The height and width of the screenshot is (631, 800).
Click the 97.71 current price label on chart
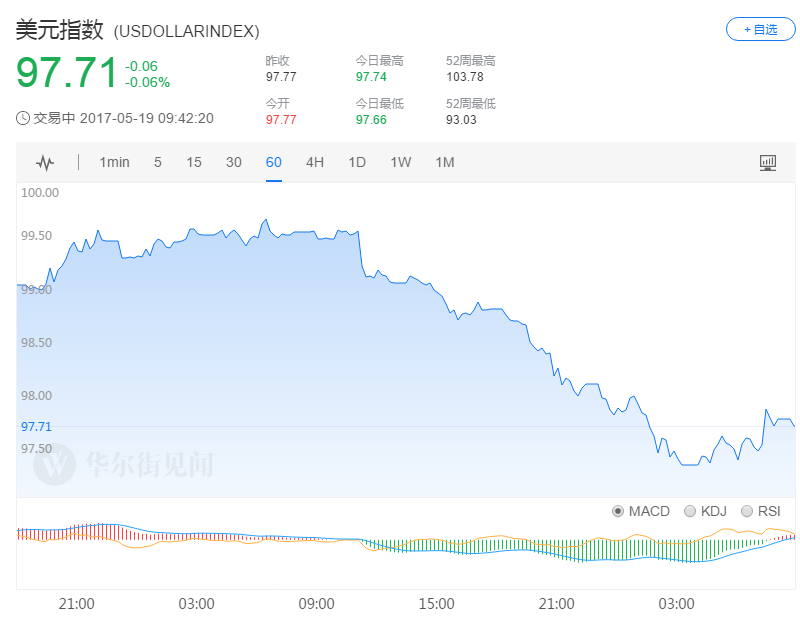35,426
